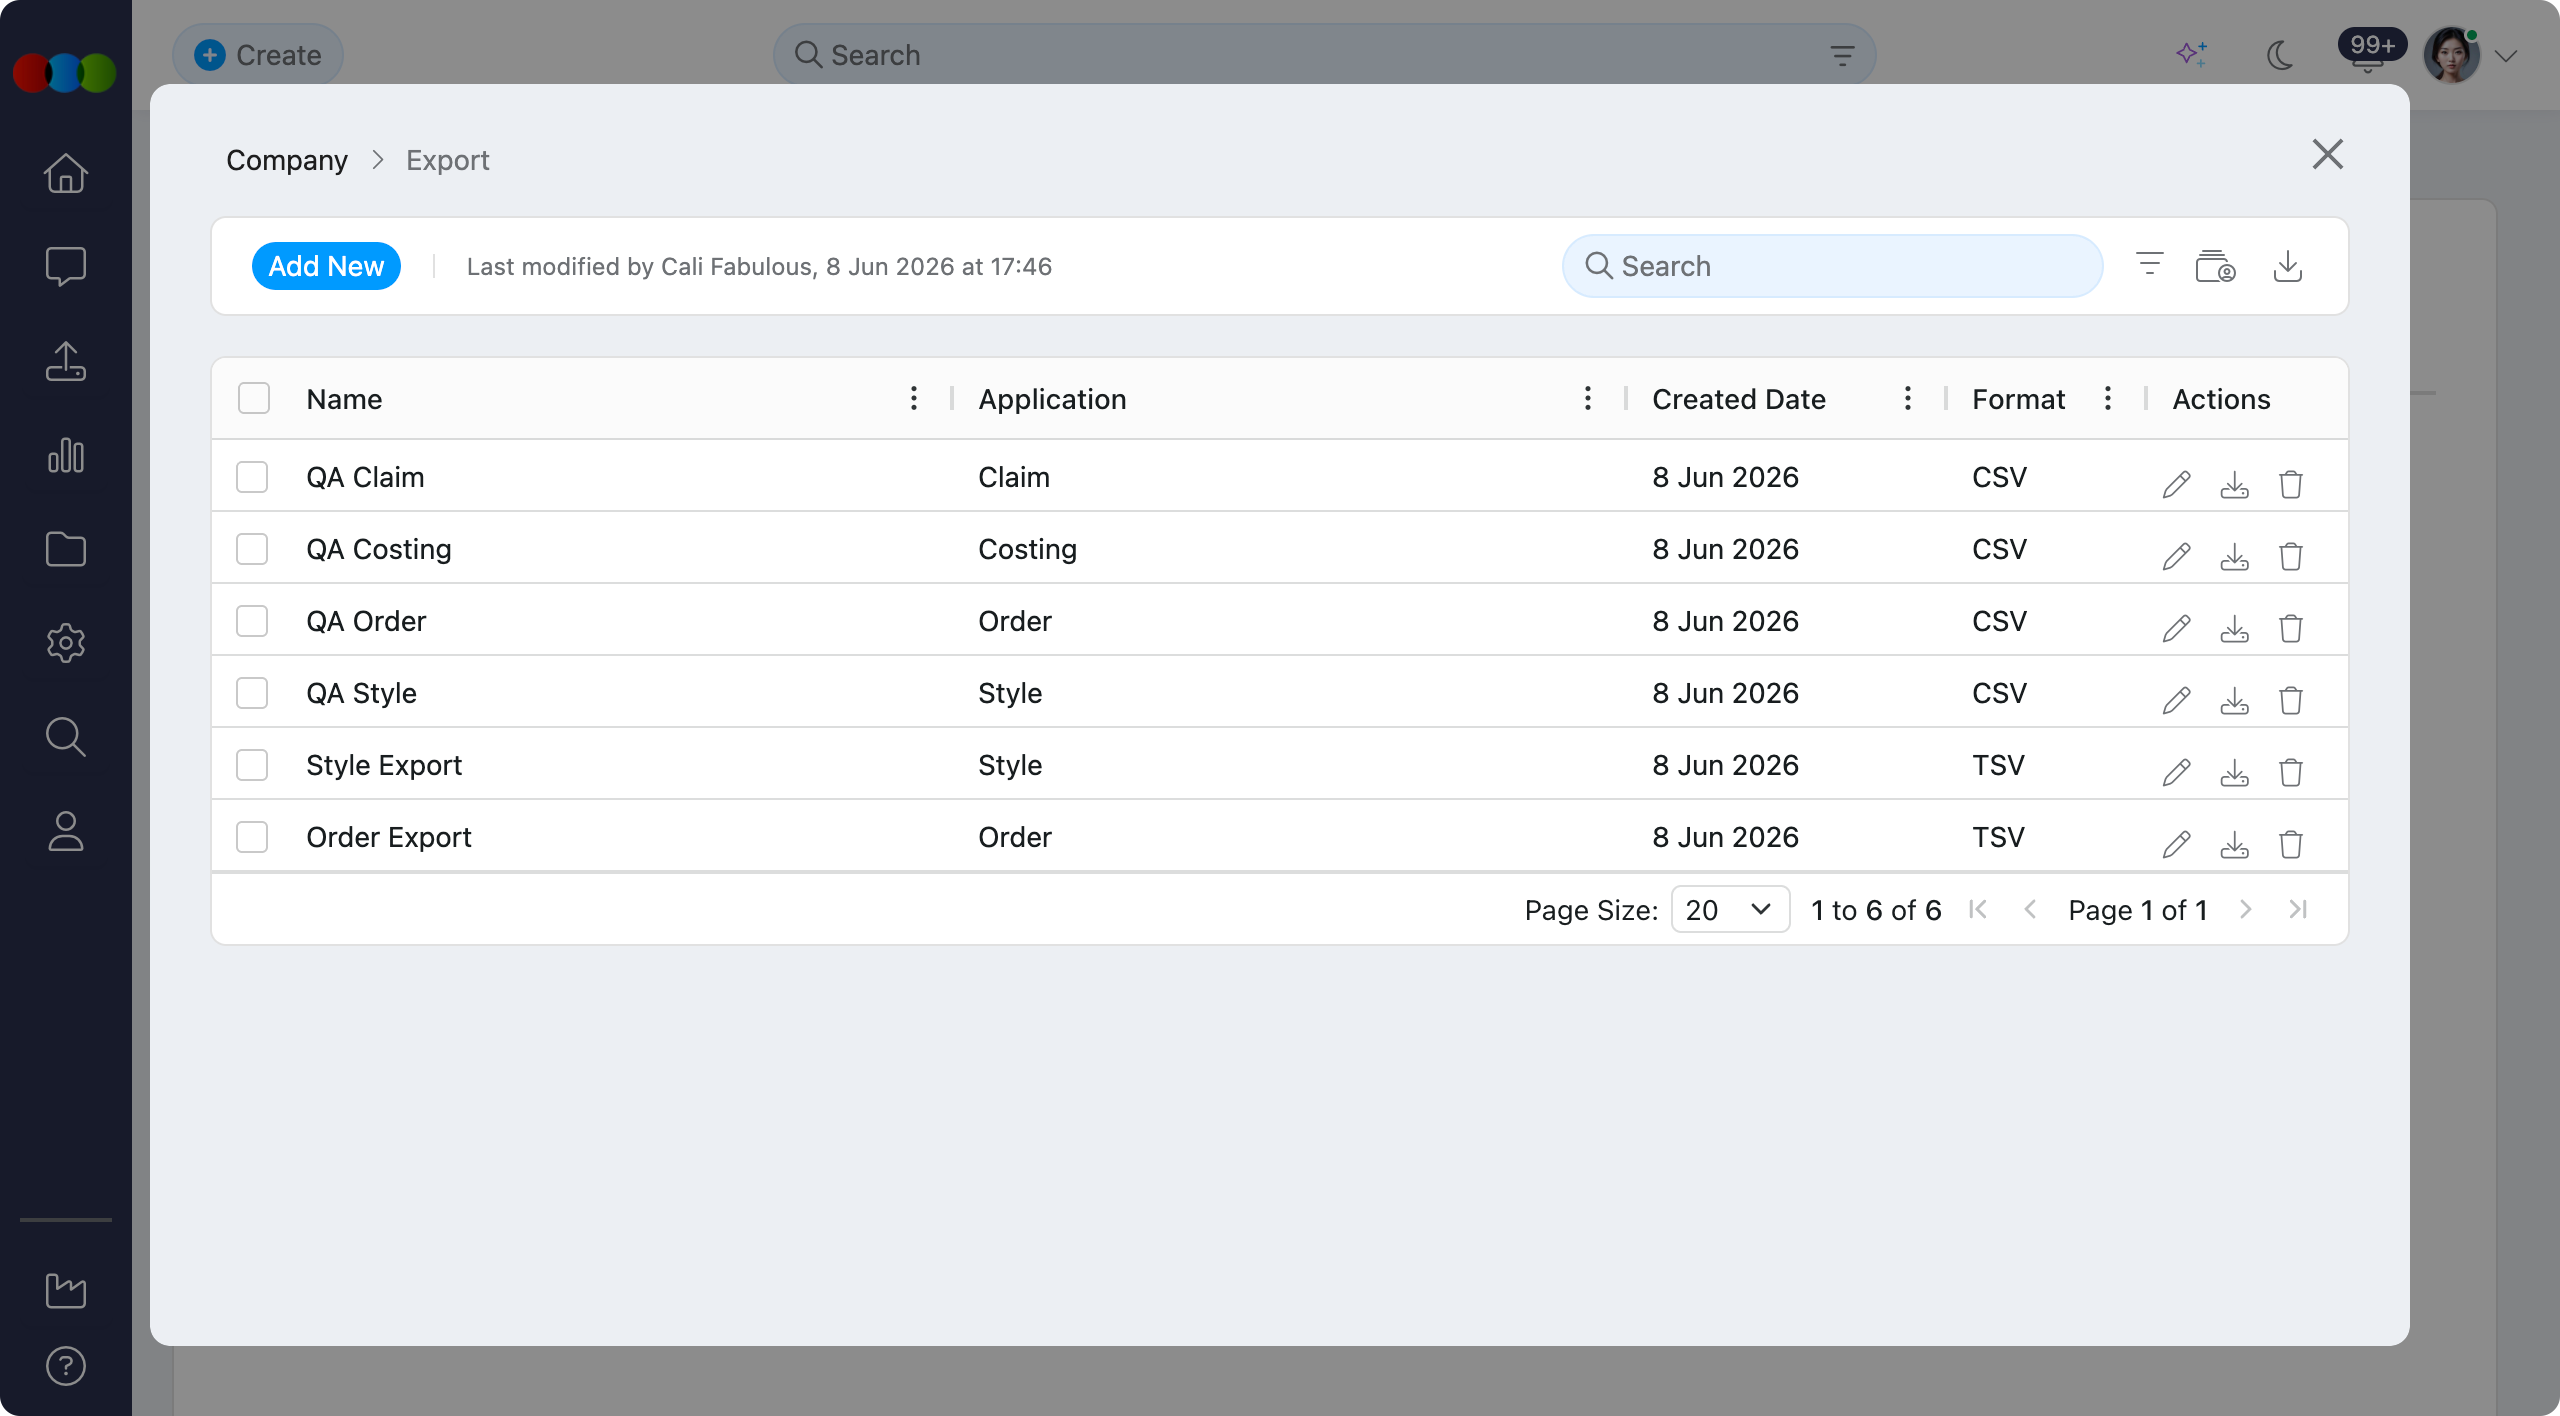The height and width of the screenshot is (1416, 2560).
Task: Check the QA Style row checkbox
Action: [x=252, y=693]
